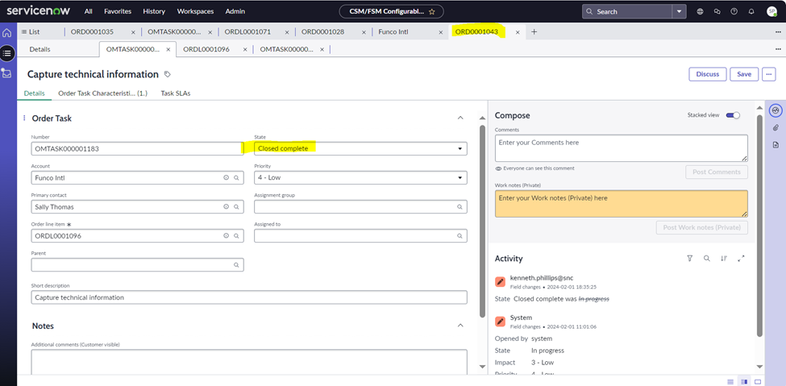Open Parent field lookup search icon
This screenshot has width=786, height=386.
236,265
